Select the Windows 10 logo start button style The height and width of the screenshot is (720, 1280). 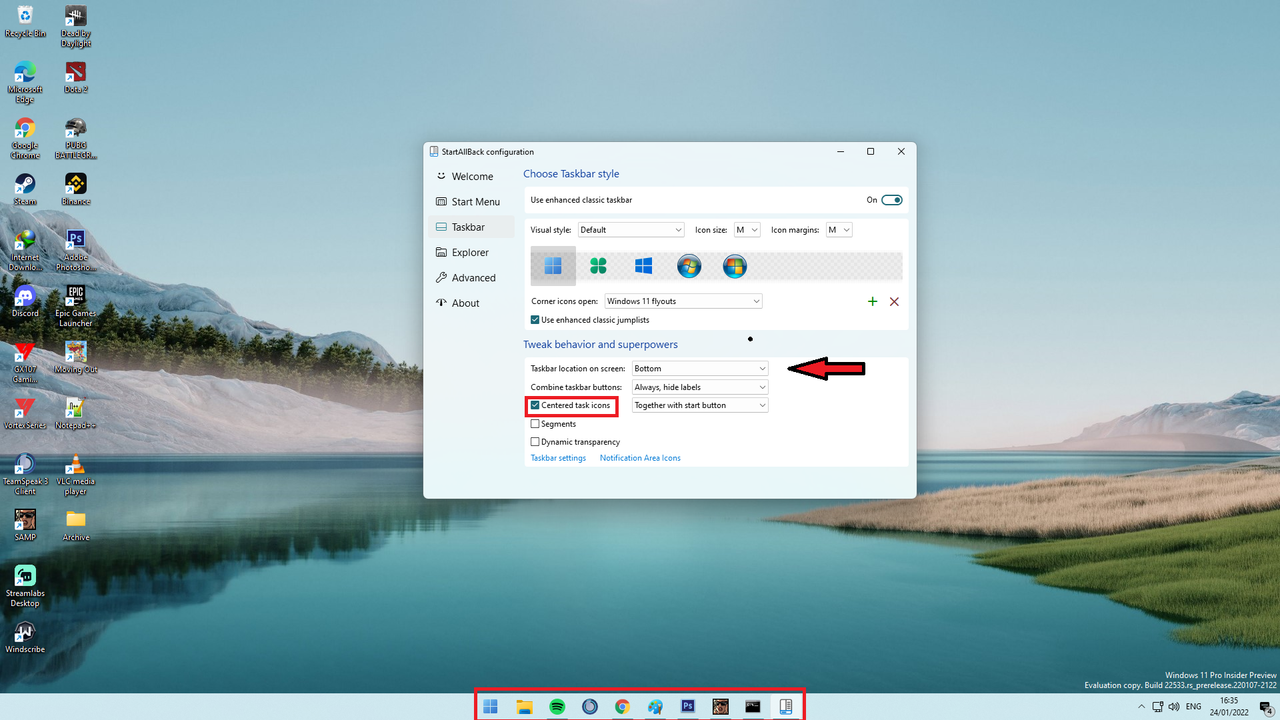point(643,266)
